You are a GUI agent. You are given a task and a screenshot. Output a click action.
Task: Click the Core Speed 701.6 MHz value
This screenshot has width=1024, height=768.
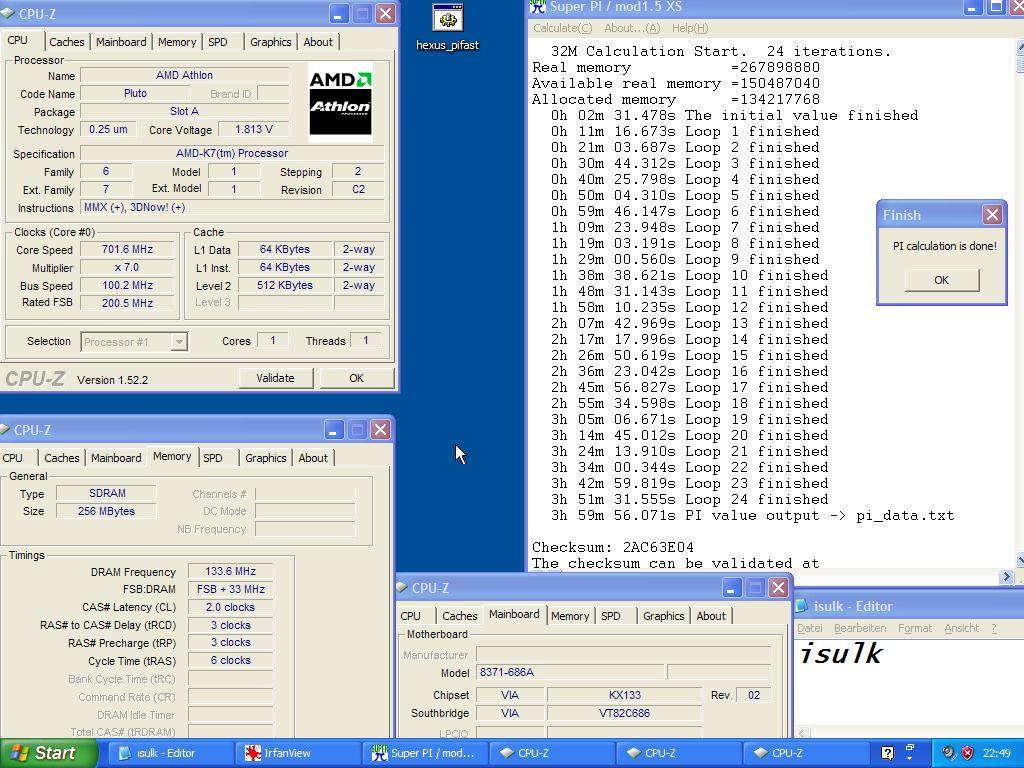coord(127,249)
